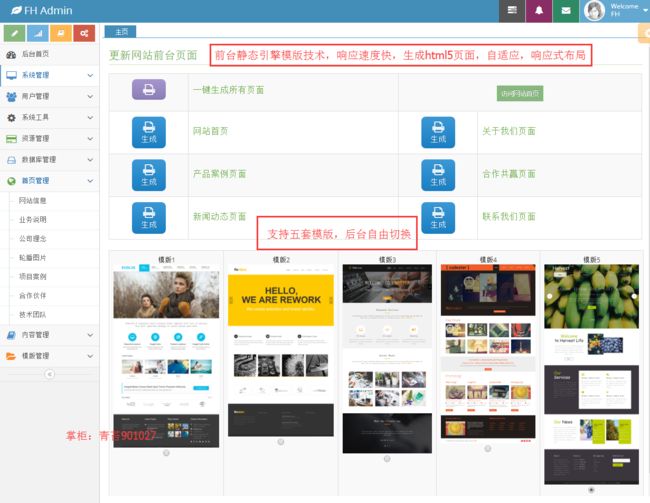Select the 模版5 radio button
The image size is (650, 503).
pyautogui.click(x=591, y=490)
